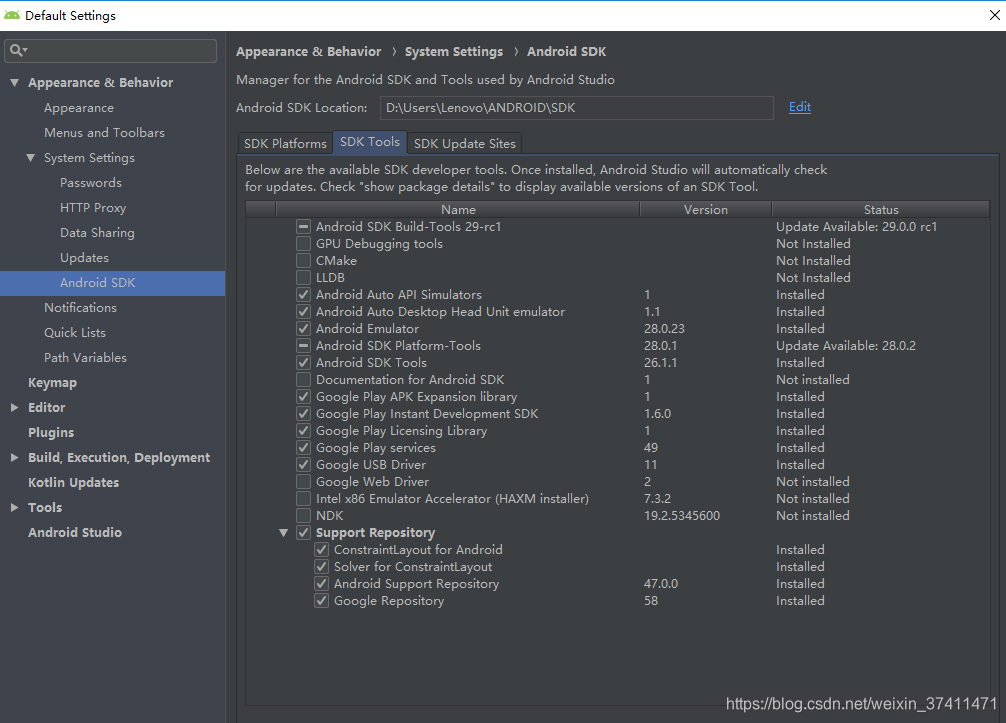Expand Build, Execution, Deployment section

(x=14, y=457)
